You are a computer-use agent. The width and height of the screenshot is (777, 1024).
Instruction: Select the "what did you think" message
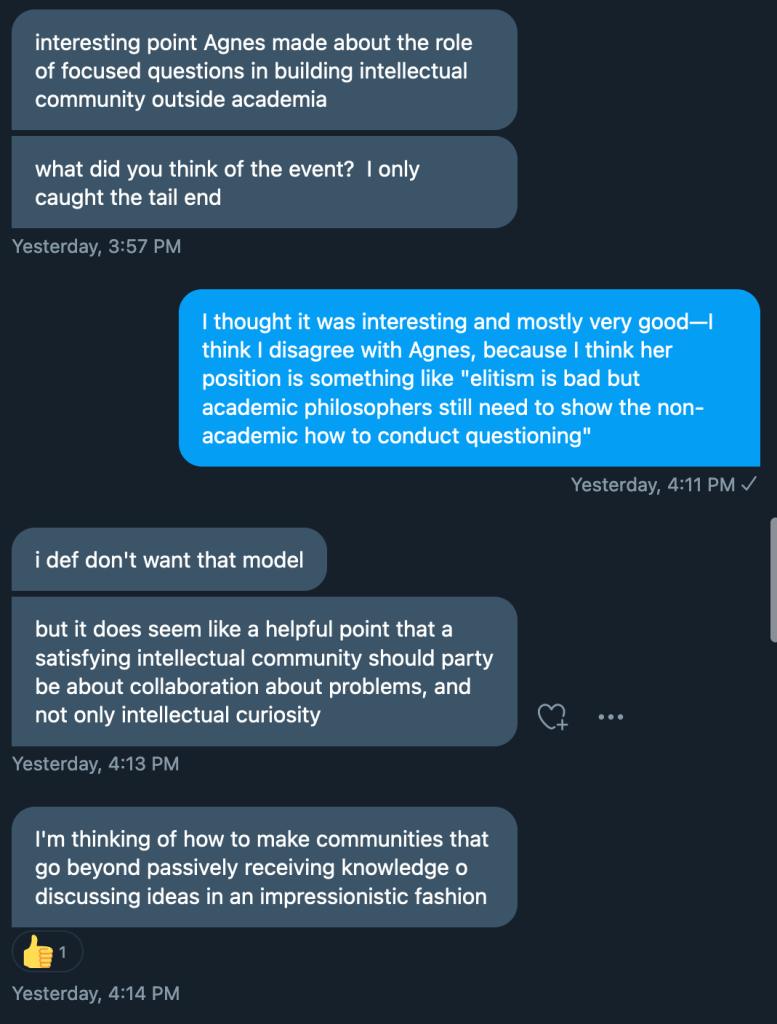(264, 182)
